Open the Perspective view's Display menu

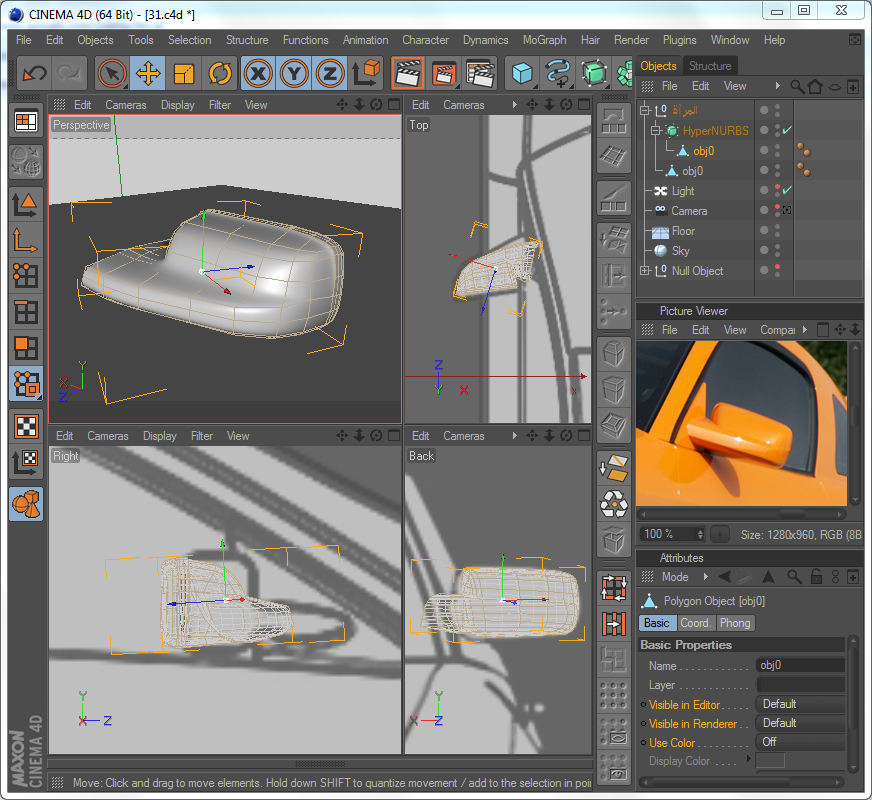[177, 105]
